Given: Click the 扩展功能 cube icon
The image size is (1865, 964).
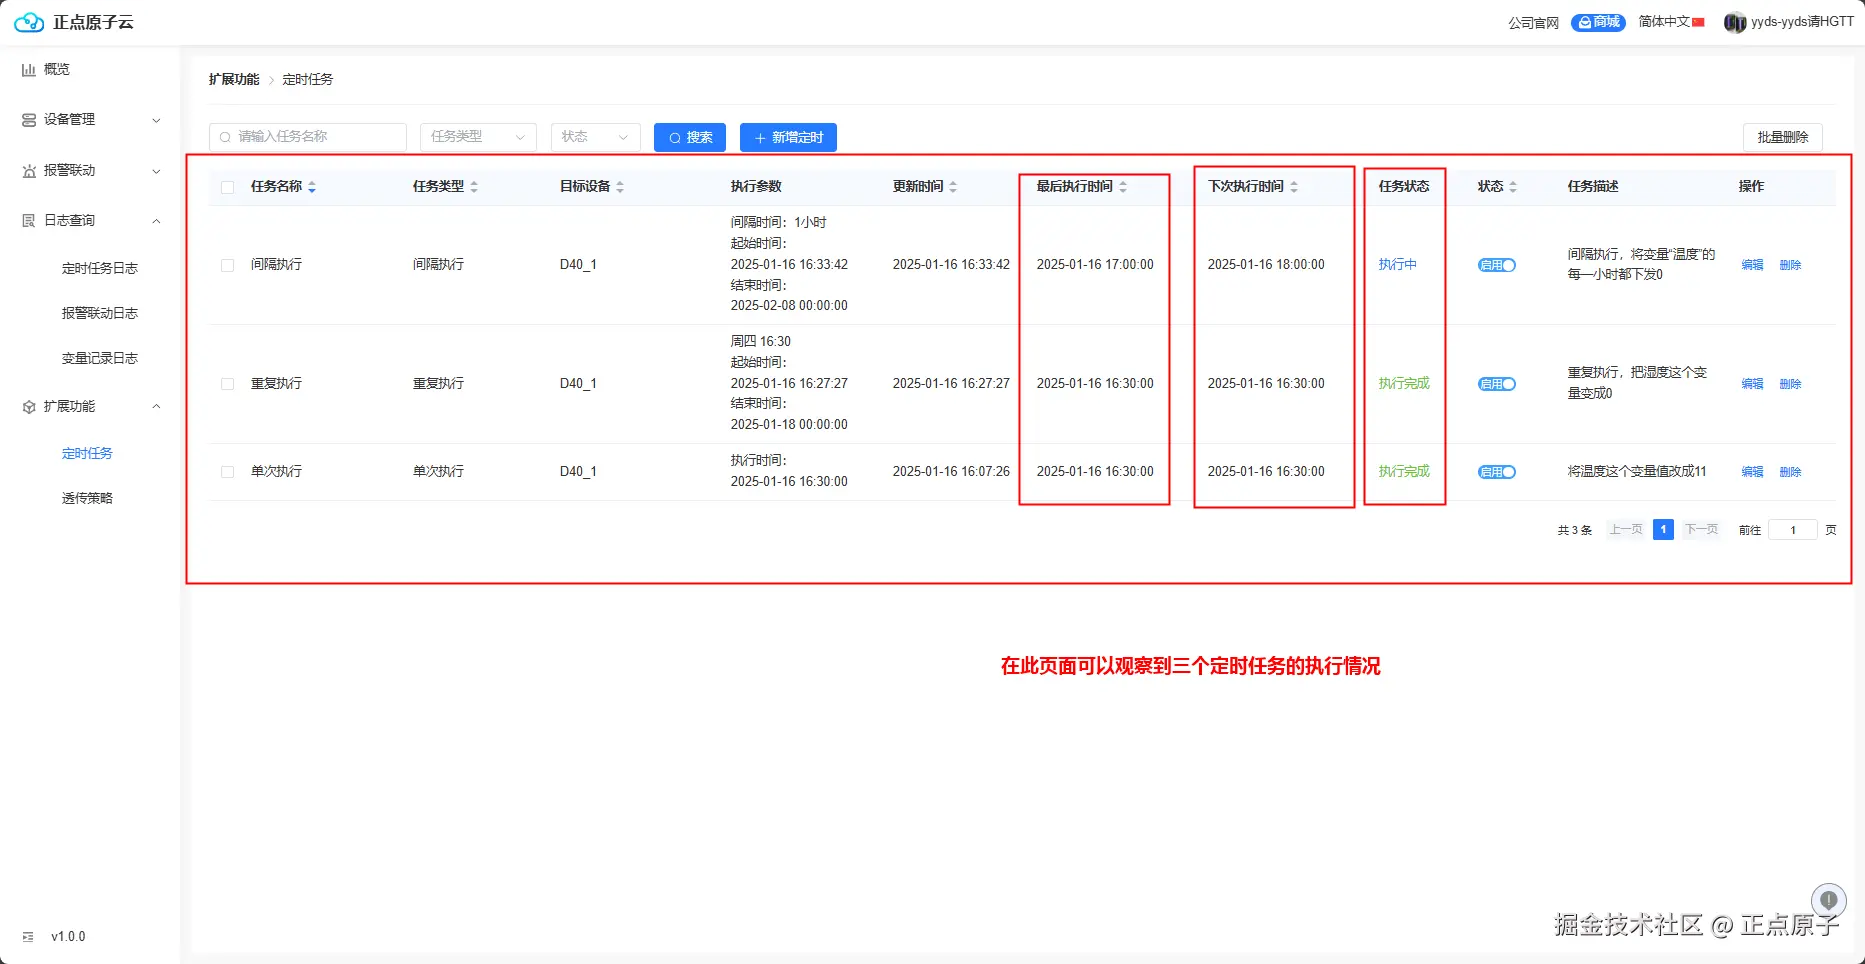Looking at the screenshot, I should pyautogui.click(x=29, y=407).
